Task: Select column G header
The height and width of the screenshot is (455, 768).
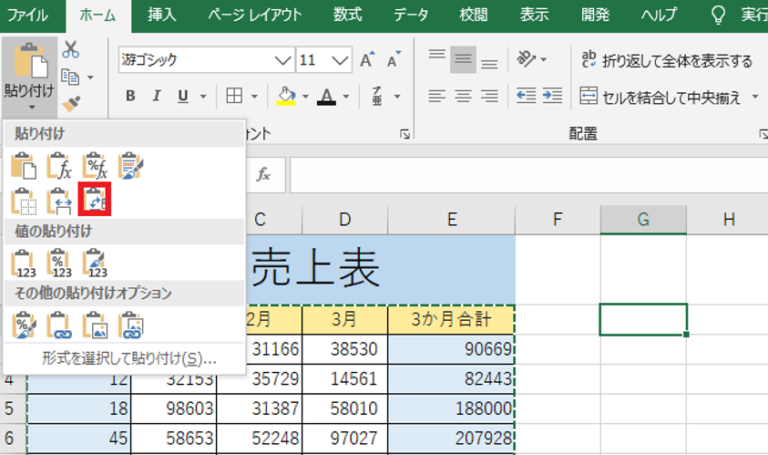Action: [643, 219]
